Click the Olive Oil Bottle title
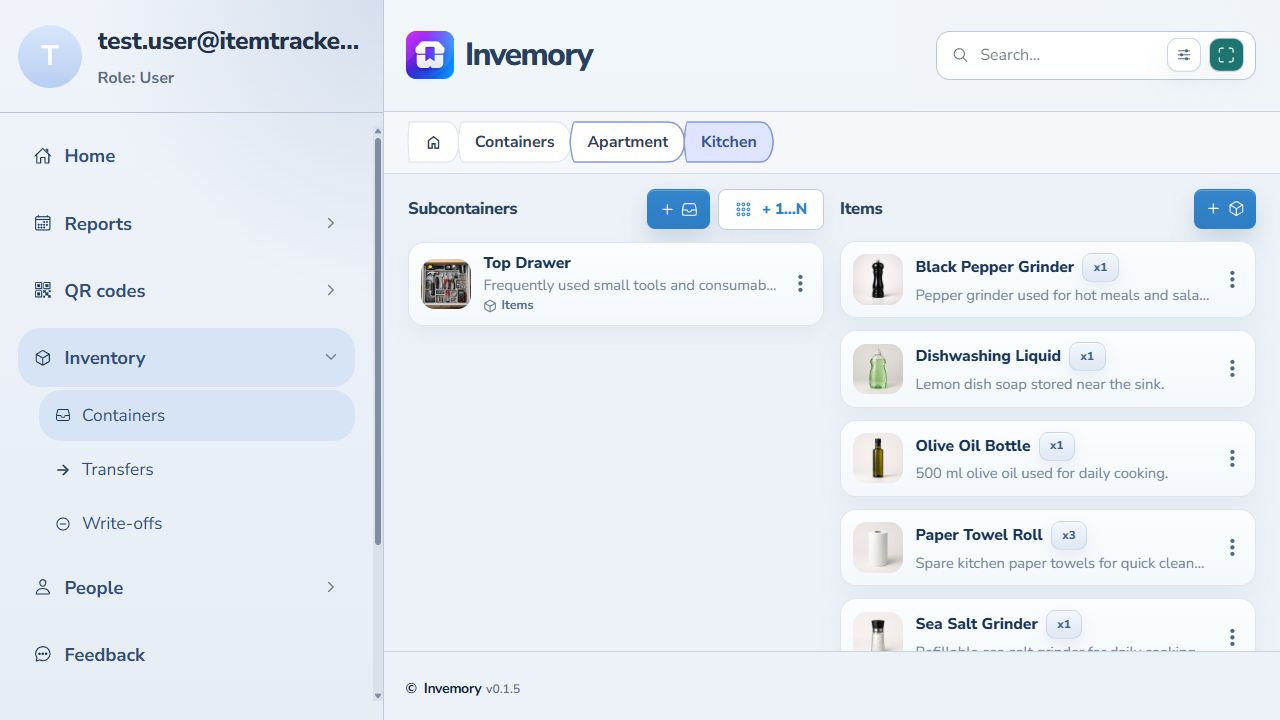The width and height of the screenshot is (1280, 720). (973, 446)
